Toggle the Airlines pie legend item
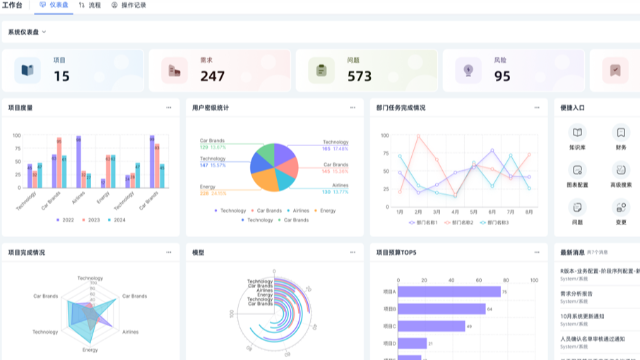This screenshot has height=360, width=640. coord(298,211)
